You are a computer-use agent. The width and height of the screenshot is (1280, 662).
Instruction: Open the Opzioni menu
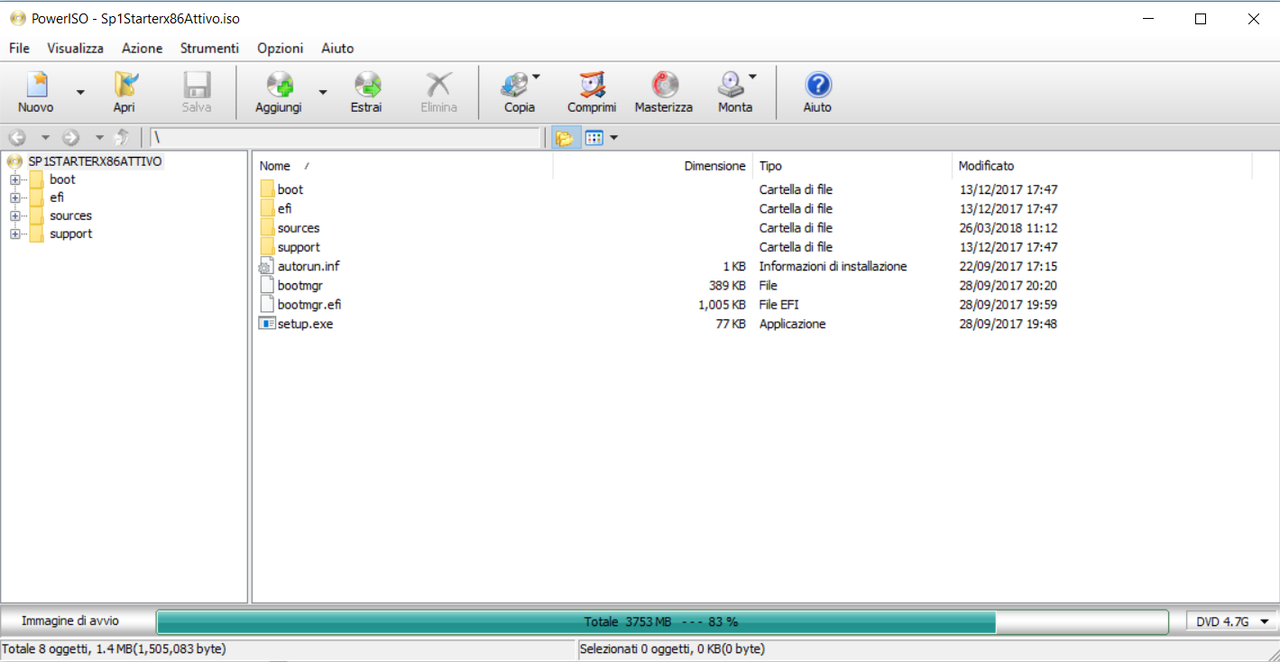(x=280, y=48)
